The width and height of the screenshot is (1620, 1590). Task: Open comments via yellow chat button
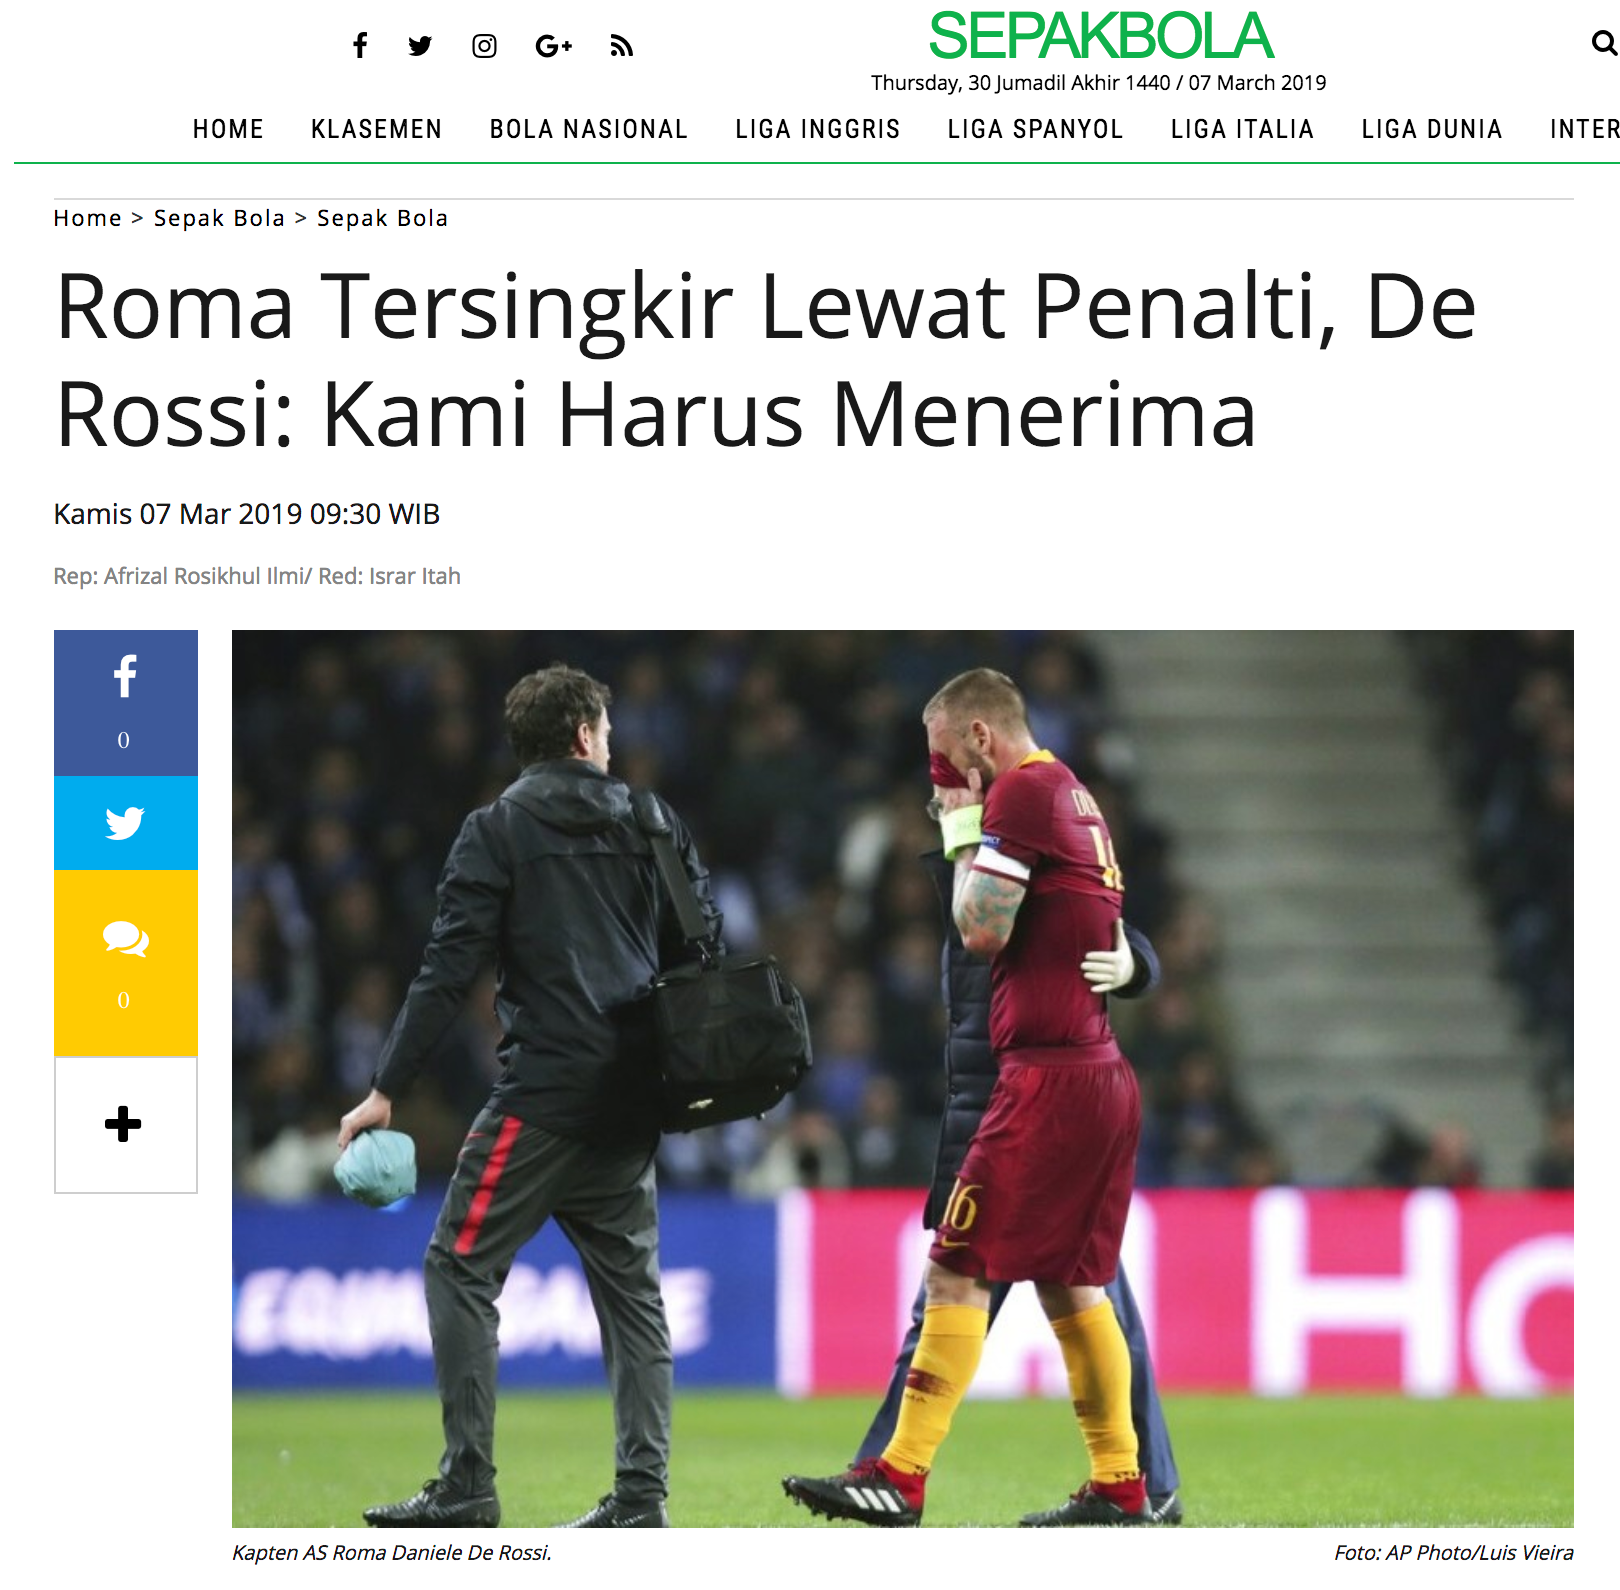(x=126, y=963)
